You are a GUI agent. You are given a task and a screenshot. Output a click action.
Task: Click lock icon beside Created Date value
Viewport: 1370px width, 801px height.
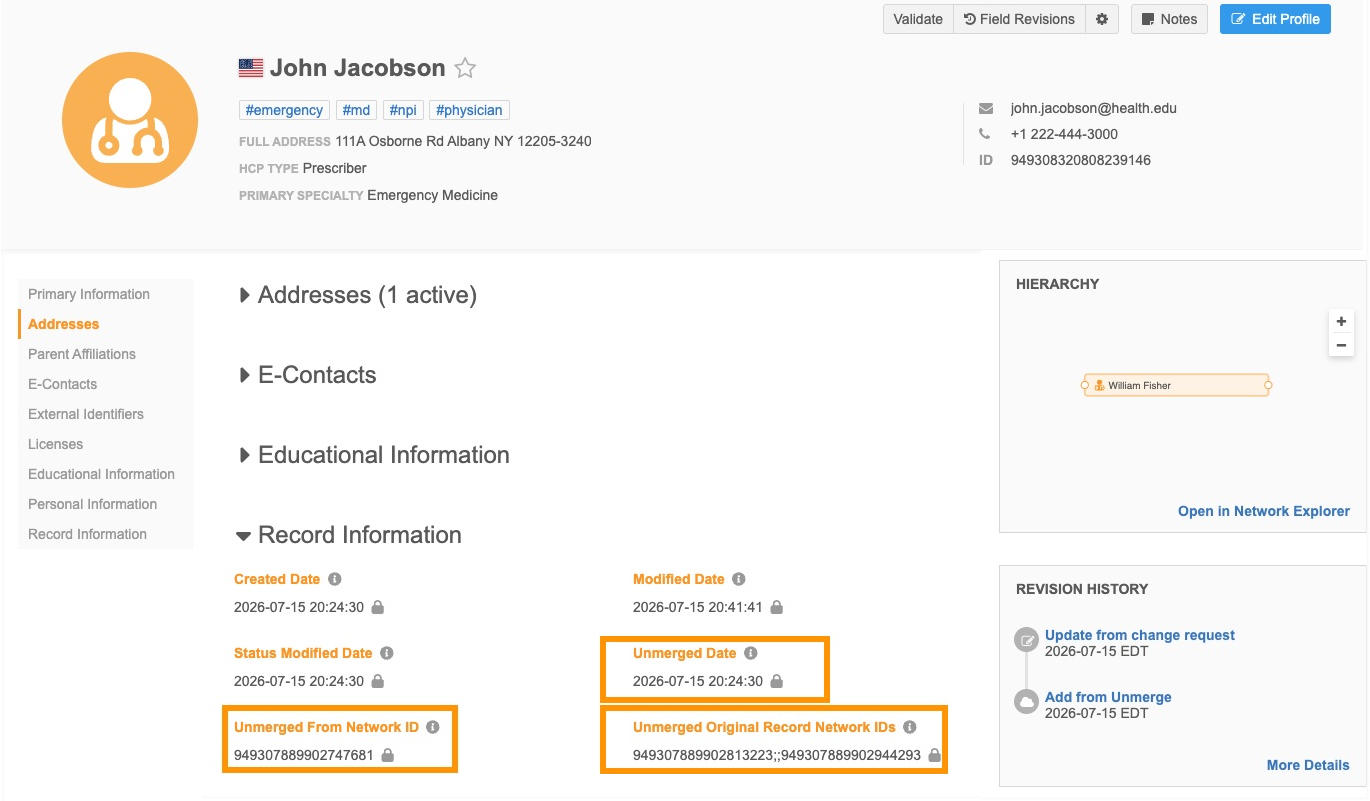(378, 607)
